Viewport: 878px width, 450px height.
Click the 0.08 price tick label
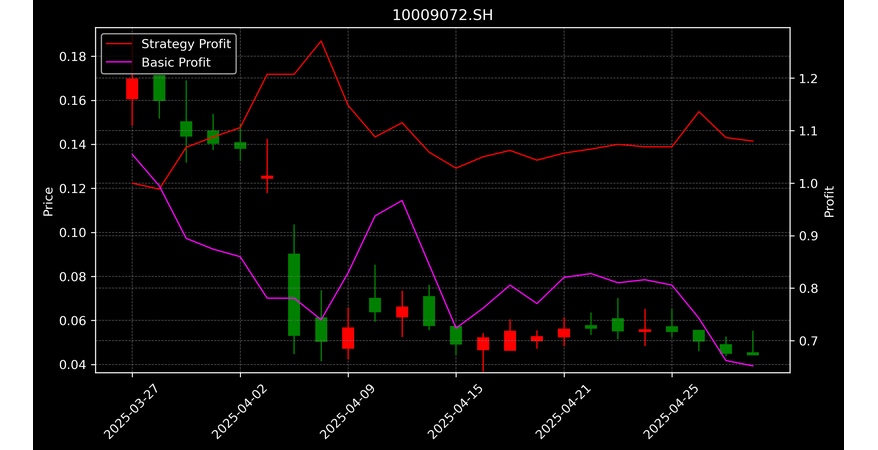pos(72,276)
